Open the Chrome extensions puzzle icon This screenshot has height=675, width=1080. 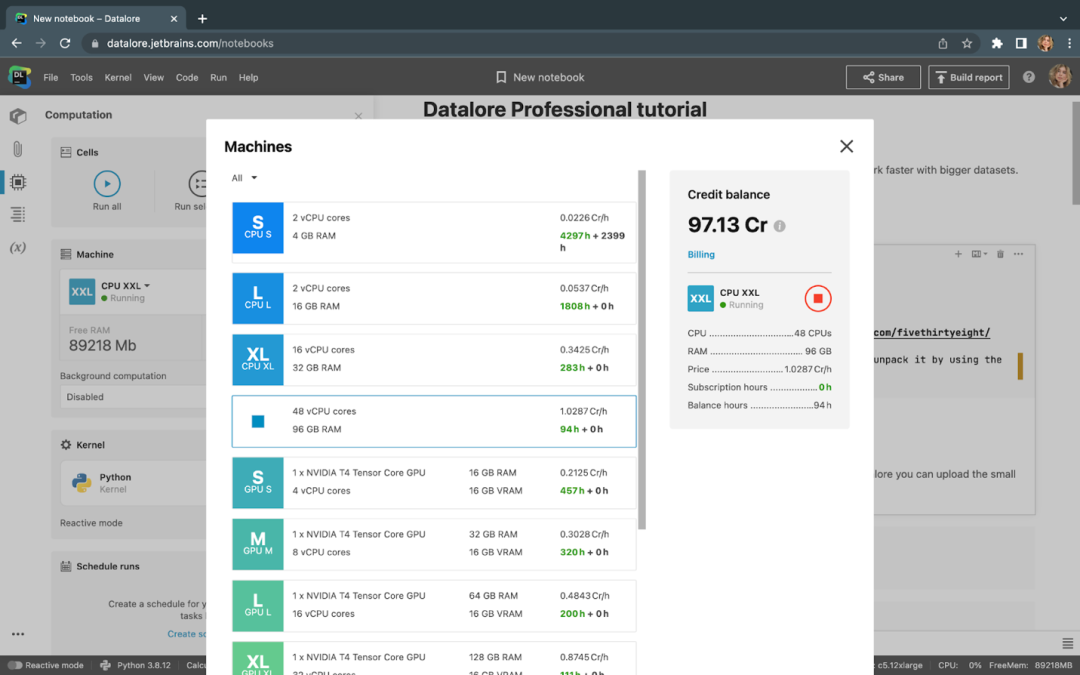click(x=997, y=43)
